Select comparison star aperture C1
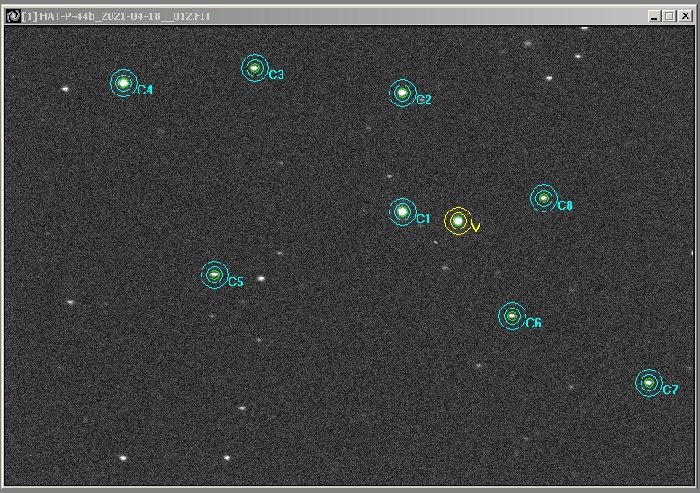Viewport: 700px width, 493px height. point(403,212)
